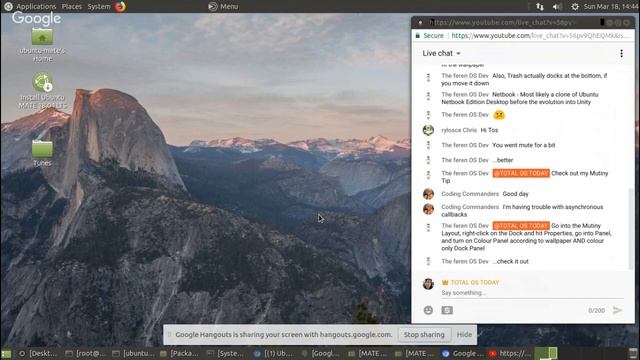Click the network connection indicator icon
This screenshot has width=640, height=360.
(x=540, y=7)
